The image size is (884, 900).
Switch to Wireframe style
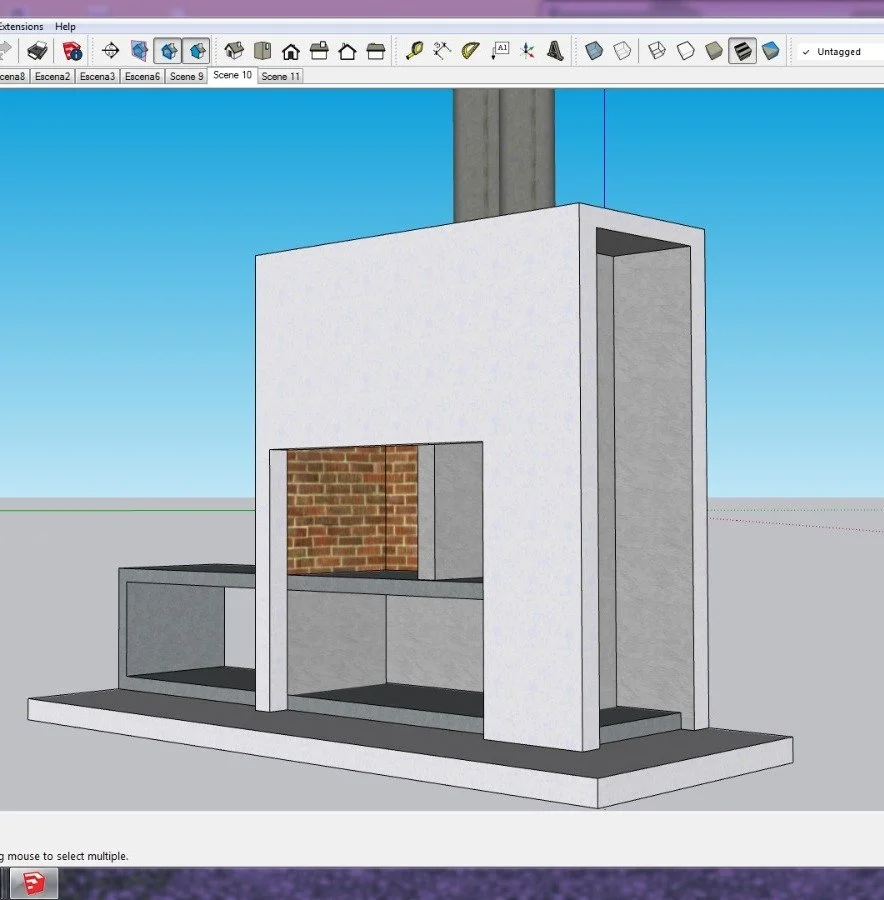coord(657,51)
